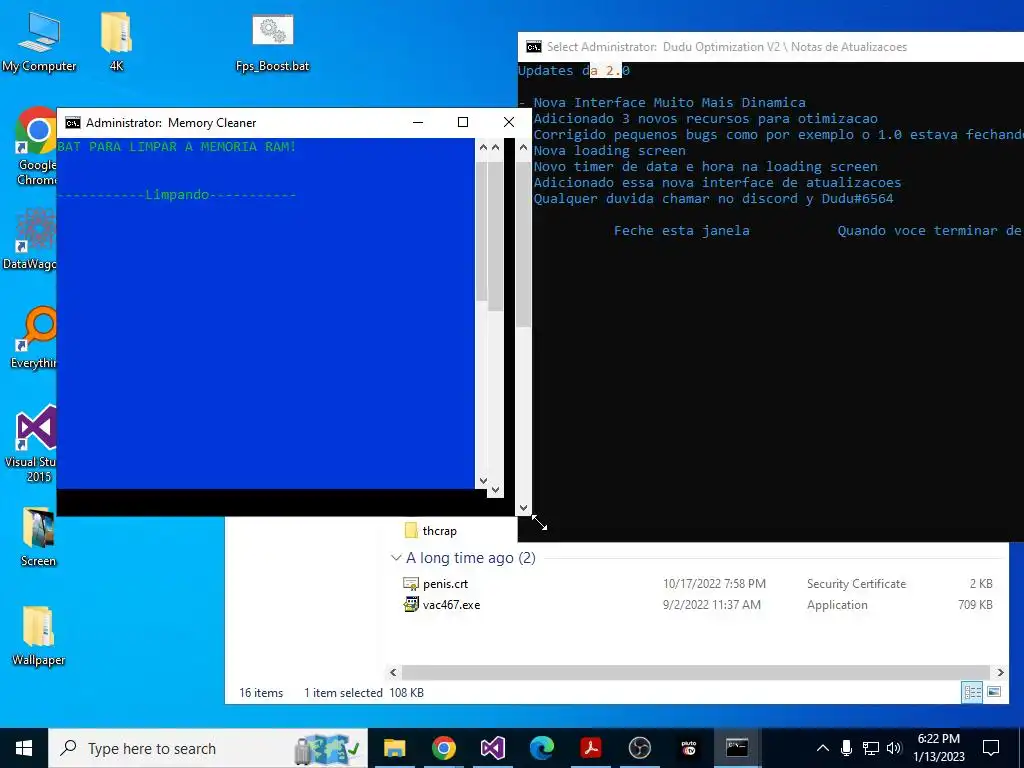
Task: Open My Computer desktop icon
Action: [x=39, y=42]
